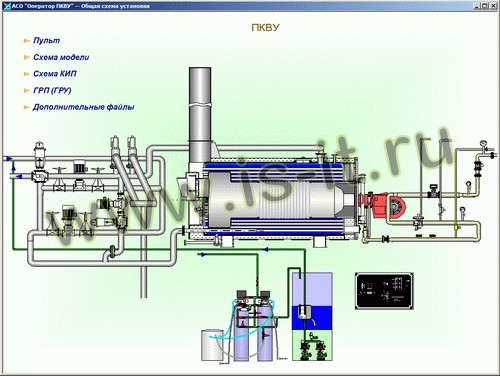This screenshot has width=500, height=376.
Task: Open the Схема КИП link
Action: tap(55, 74)
